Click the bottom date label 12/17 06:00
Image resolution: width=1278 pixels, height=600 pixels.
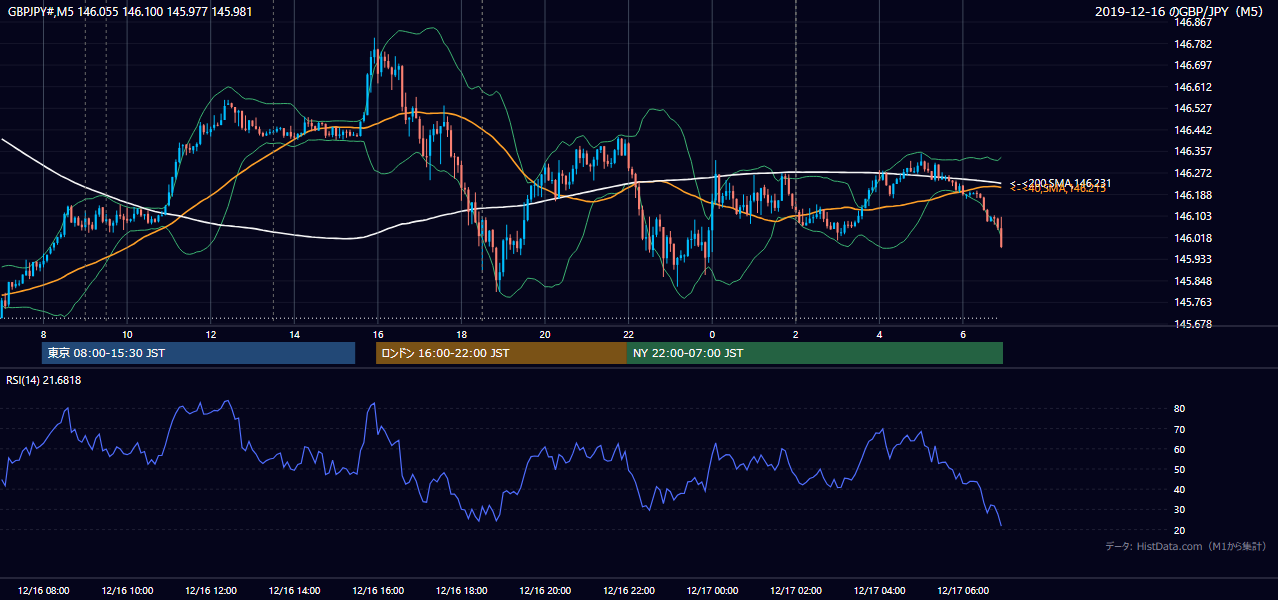963,591
